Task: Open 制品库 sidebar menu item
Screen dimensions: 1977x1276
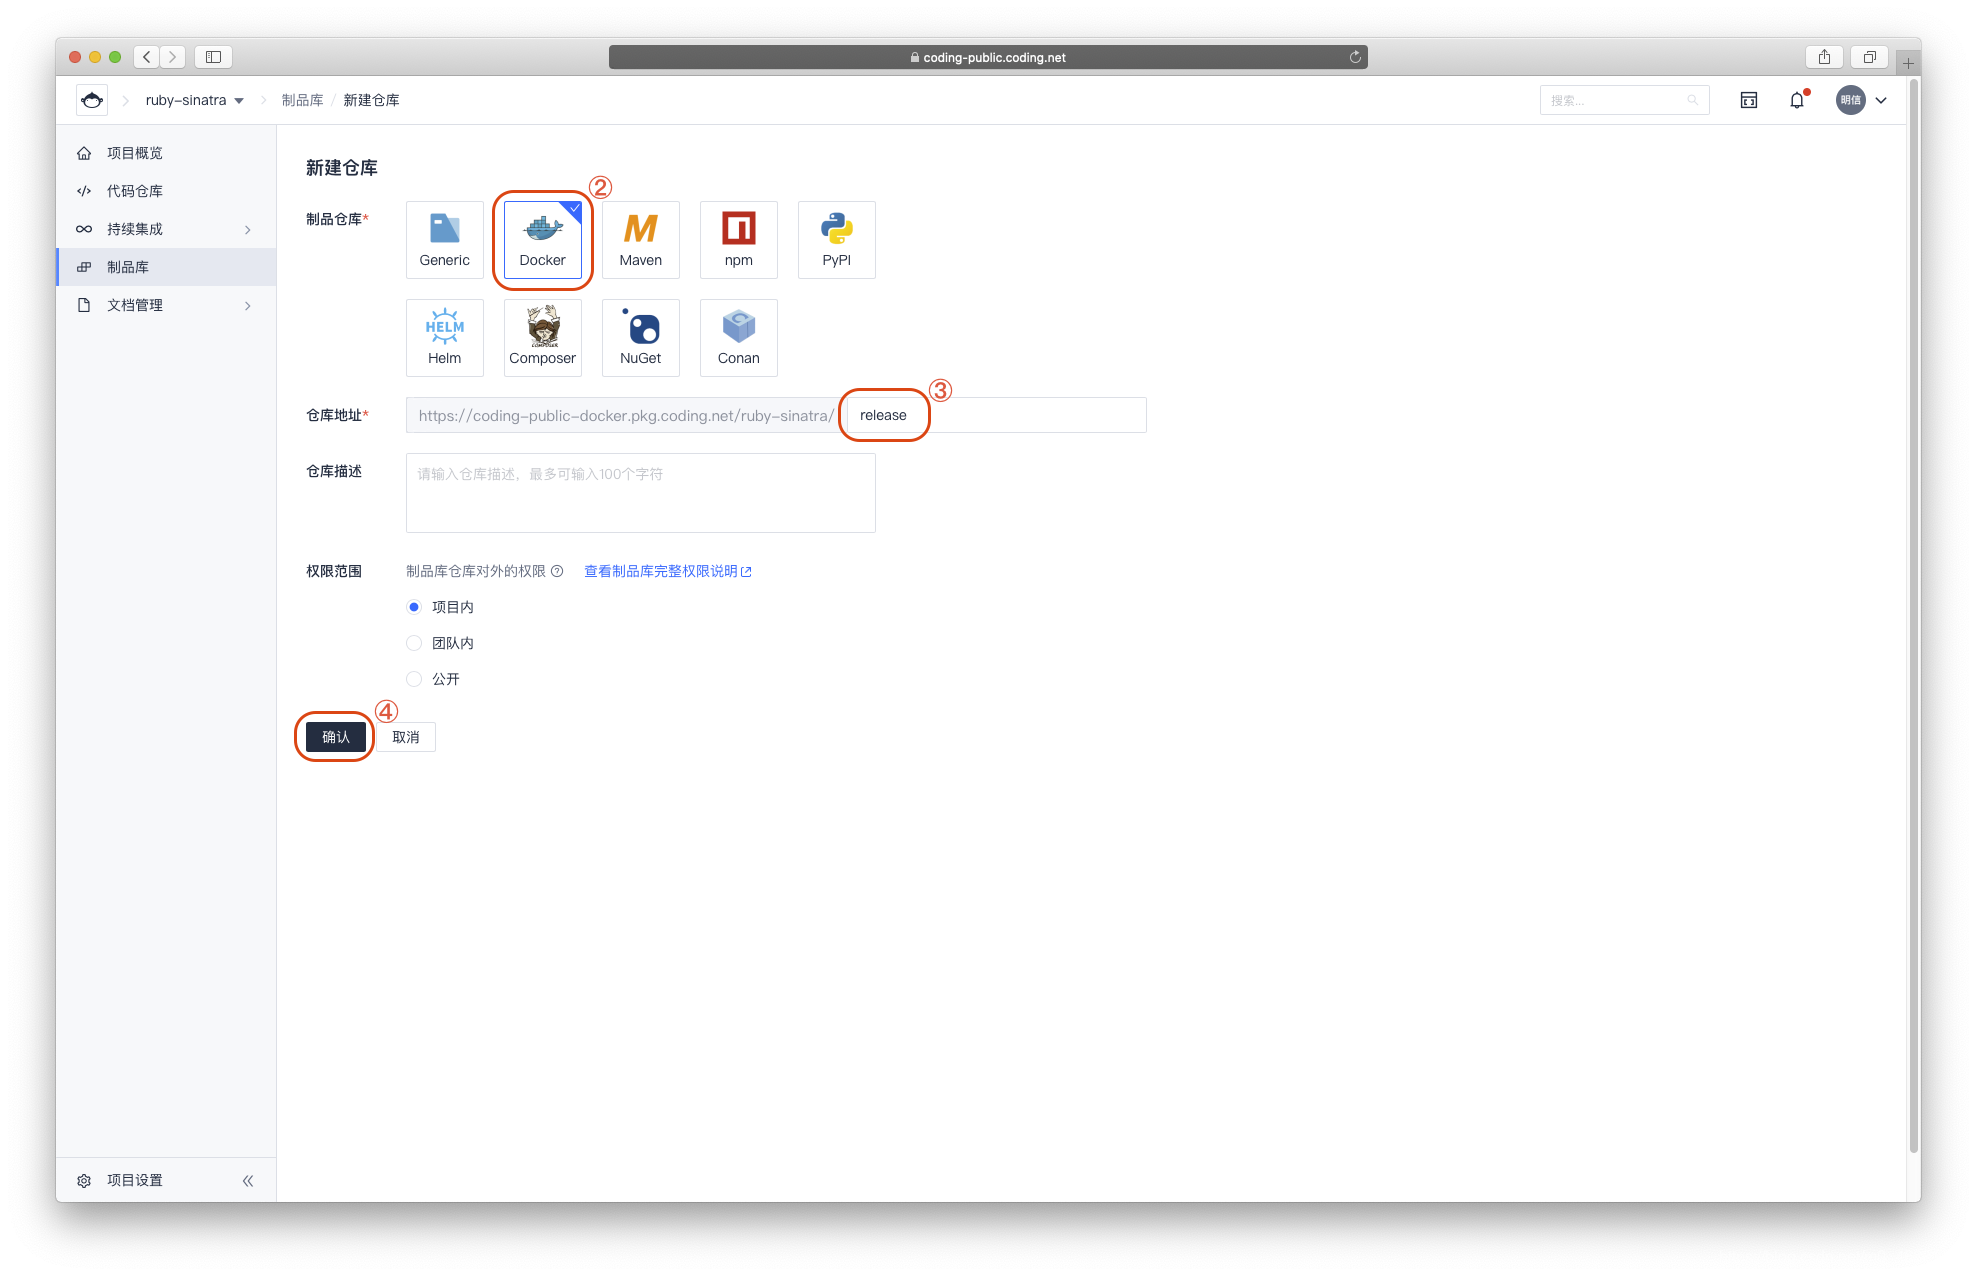Action: tap(128, 266)
